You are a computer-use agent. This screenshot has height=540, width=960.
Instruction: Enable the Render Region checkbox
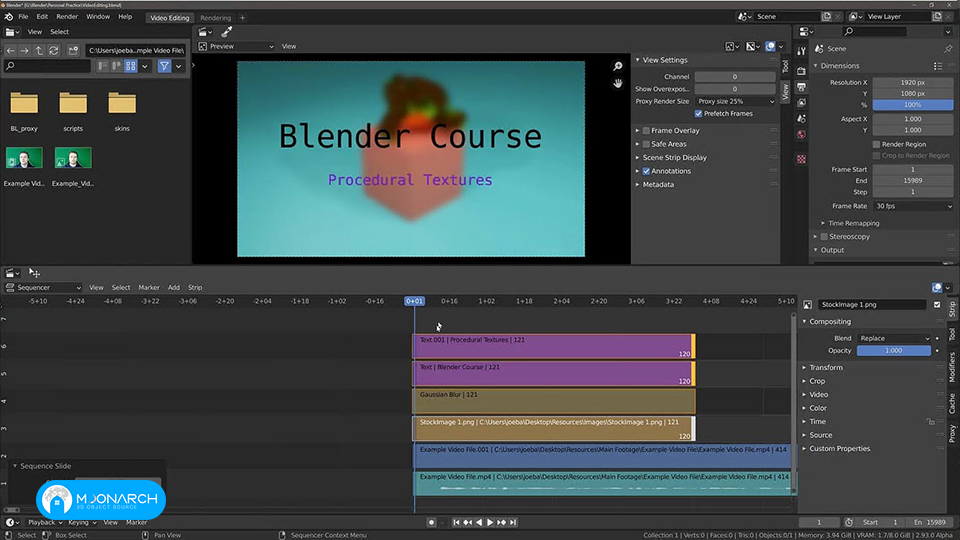click(877, 144)
